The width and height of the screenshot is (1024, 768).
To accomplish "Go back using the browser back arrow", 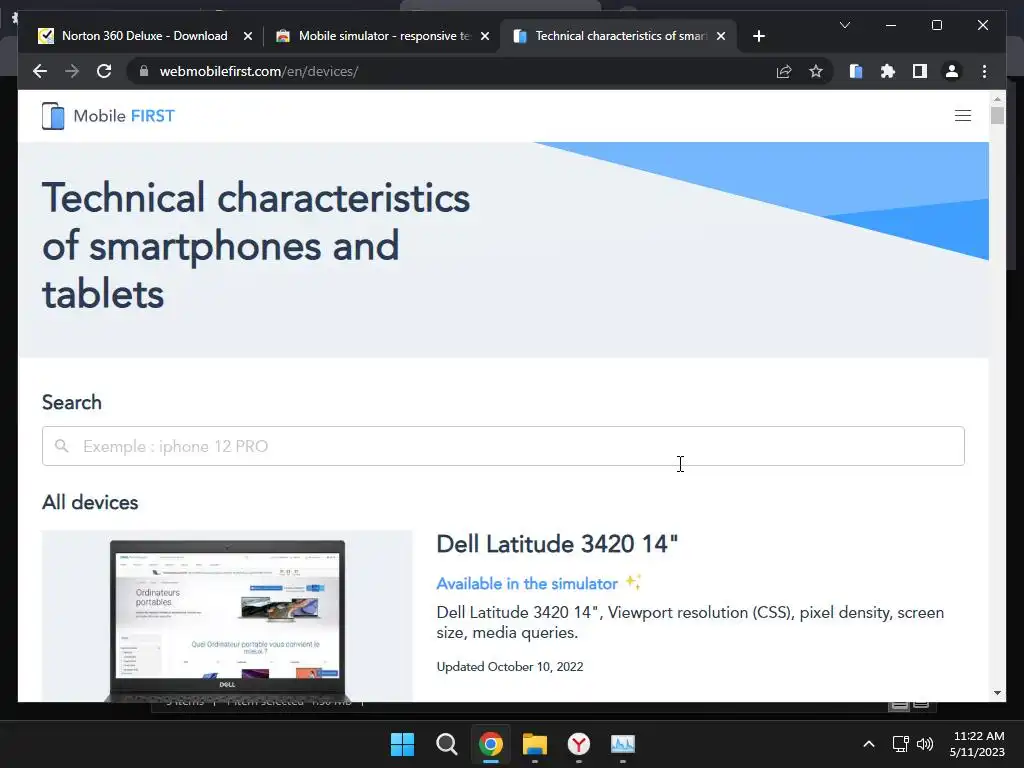I will 40,71.
